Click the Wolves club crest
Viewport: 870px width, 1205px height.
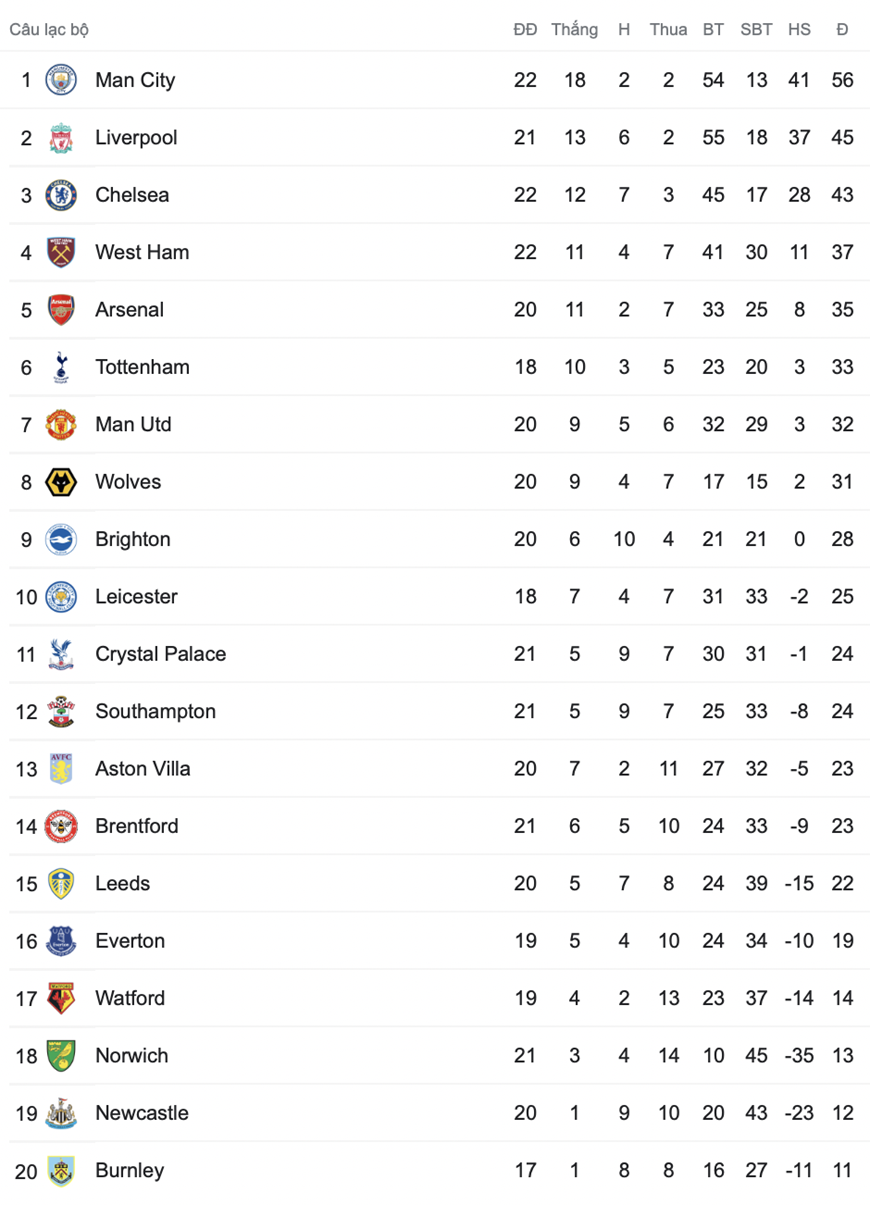point(61,482)
